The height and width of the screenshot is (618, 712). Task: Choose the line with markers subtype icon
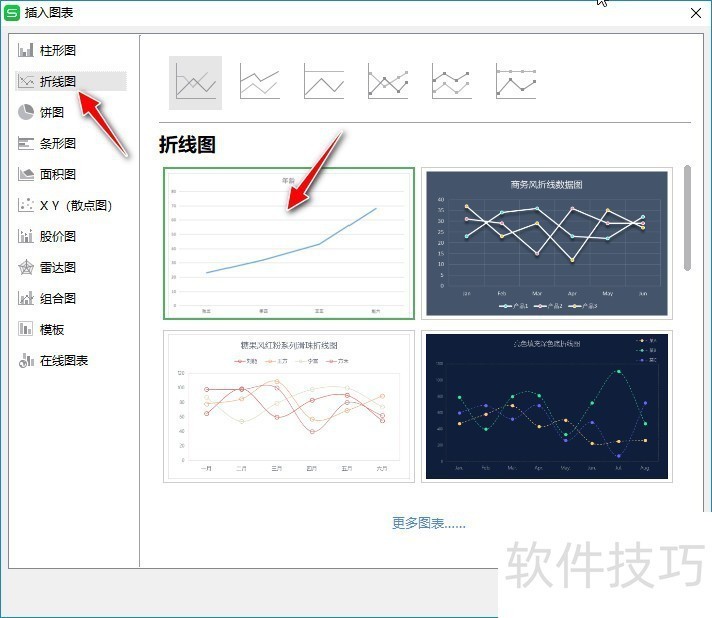coord(387,83)
